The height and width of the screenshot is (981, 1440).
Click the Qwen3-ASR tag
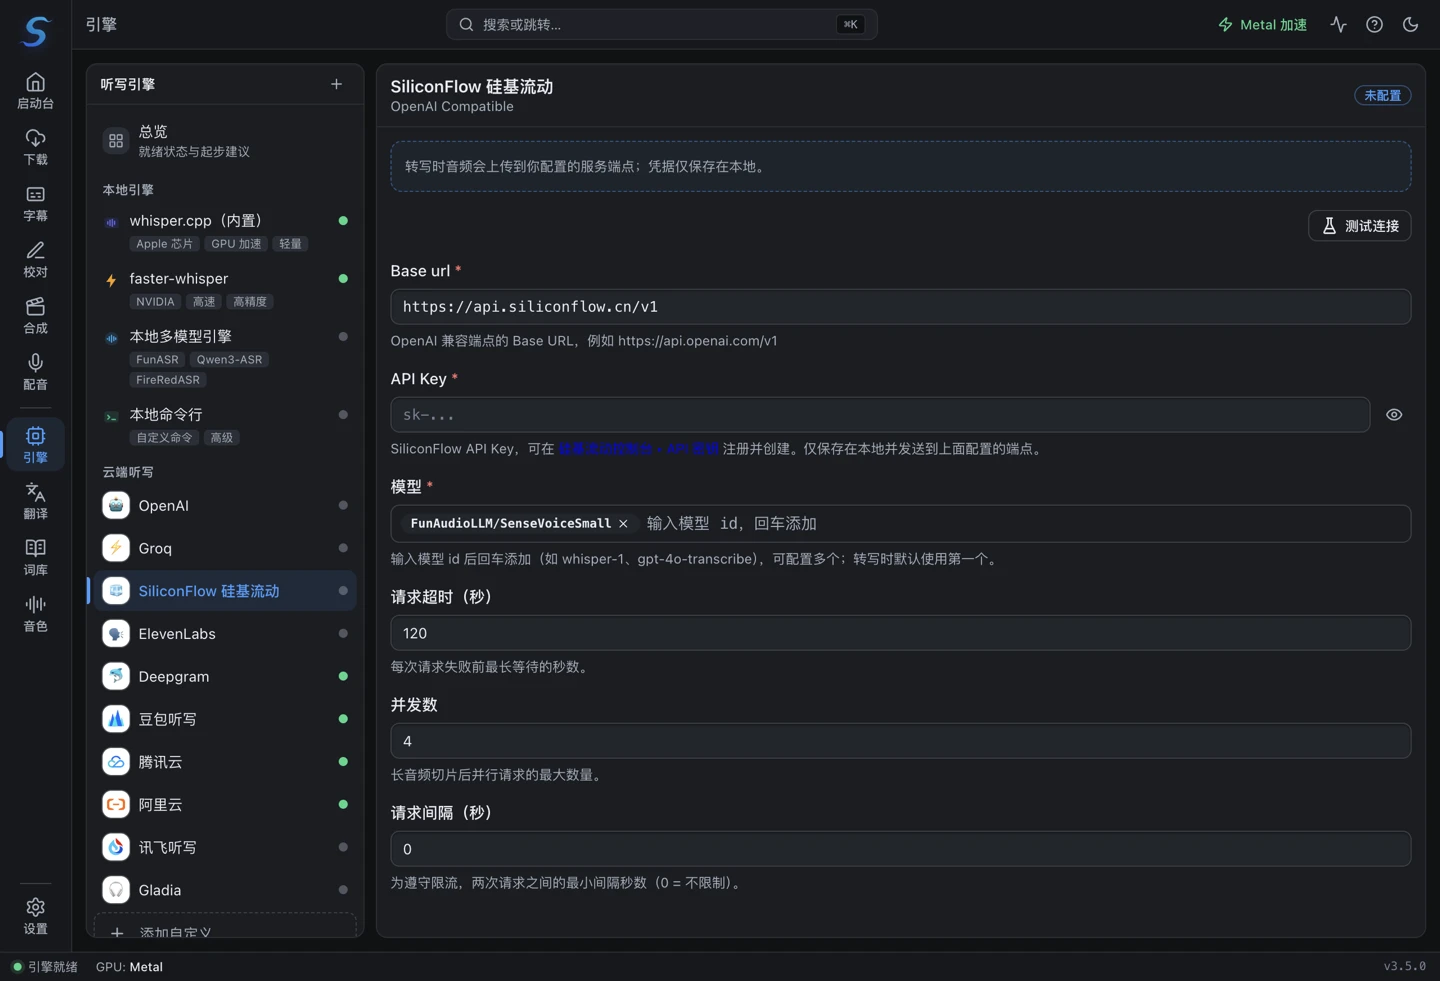click(229, 360)
